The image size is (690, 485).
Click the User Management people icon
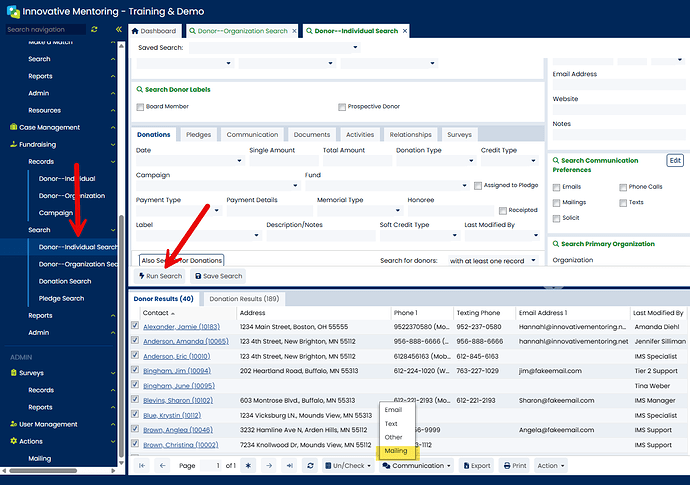13,424
